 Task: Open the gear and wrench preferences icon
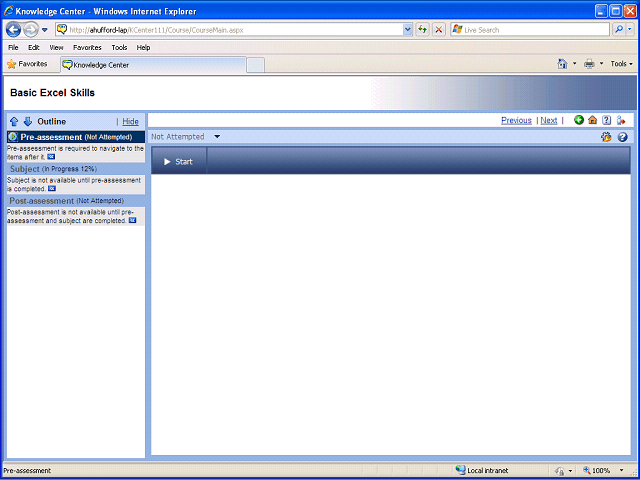[x=606, y=137]
